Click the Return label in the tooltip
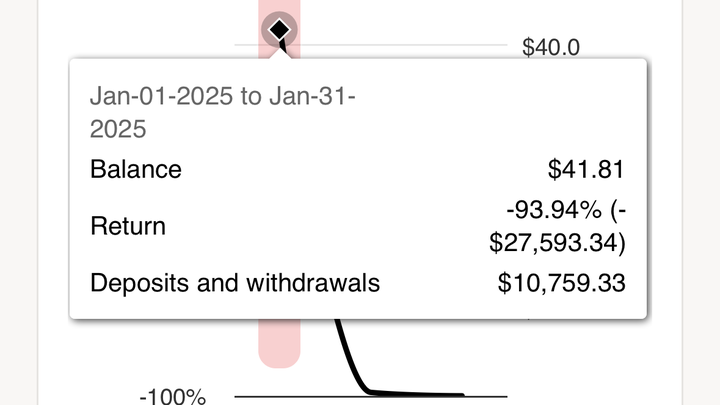The width and height of the screenshot is (720, 405). 128,226
